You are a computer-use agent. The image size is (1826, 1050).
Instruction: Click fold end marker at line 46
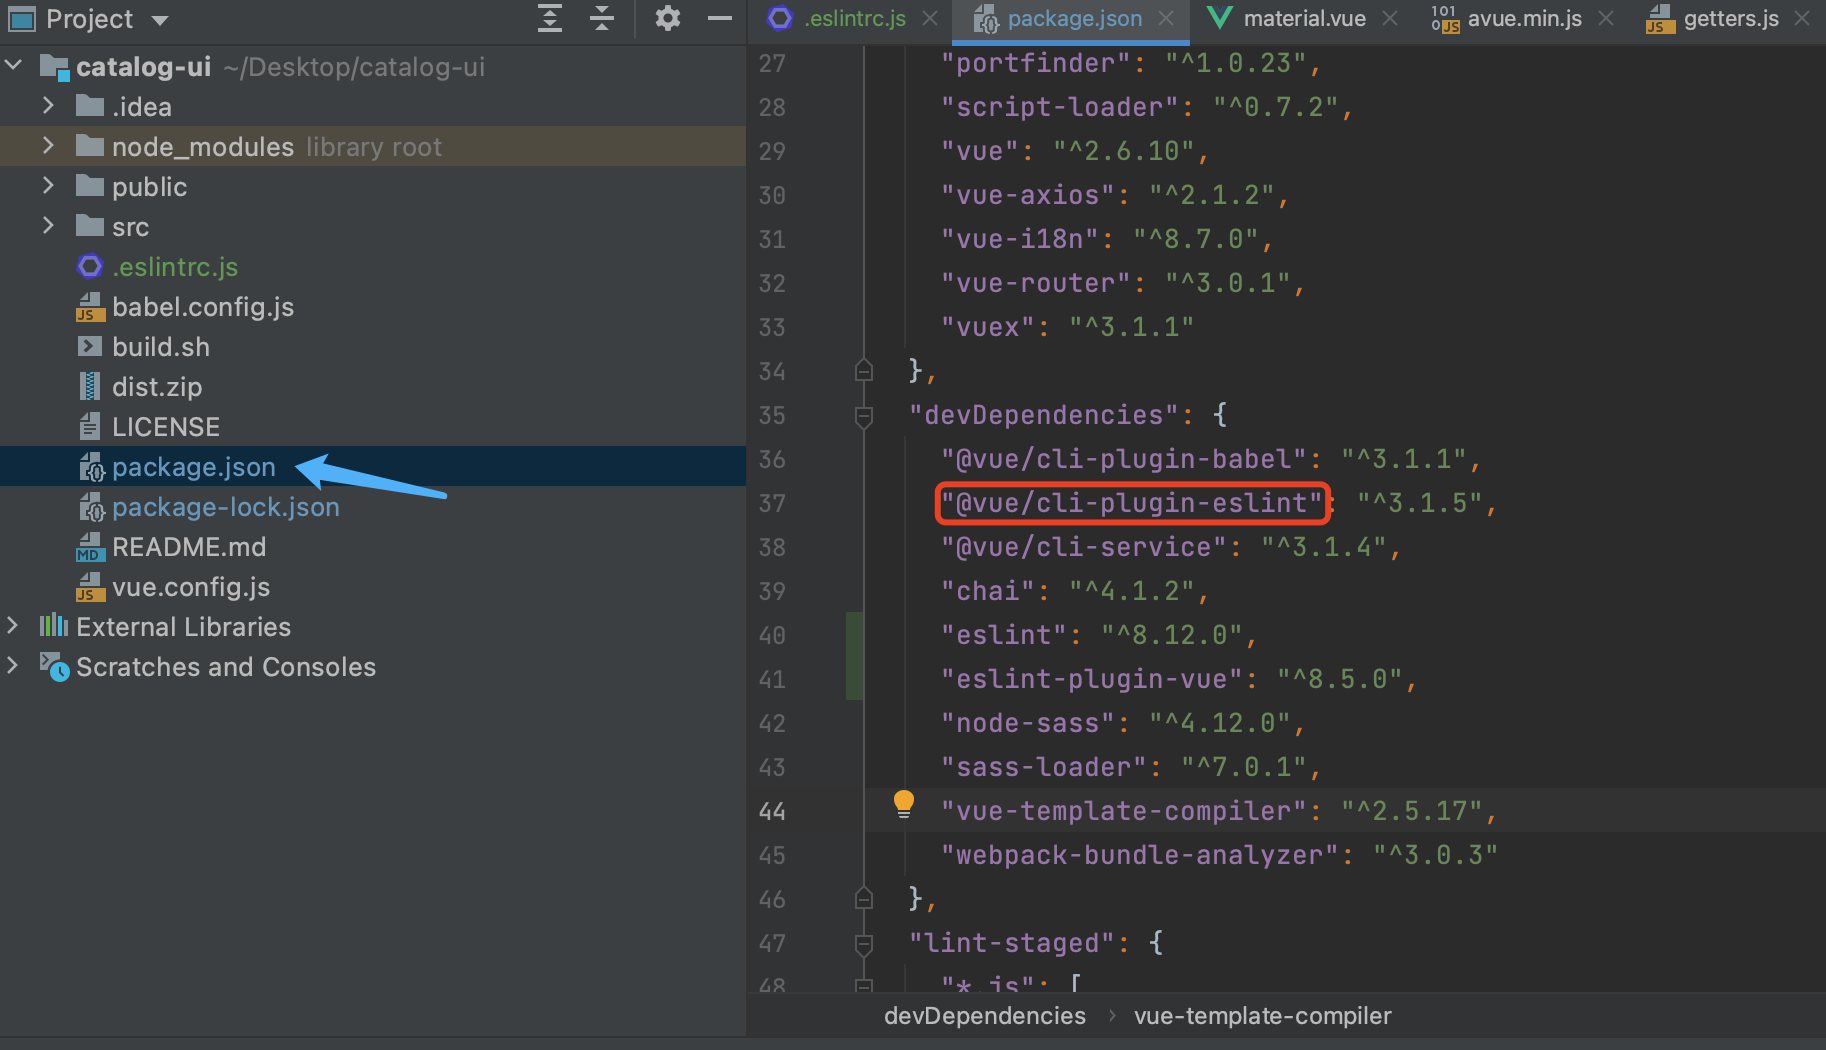coord(864,899)
